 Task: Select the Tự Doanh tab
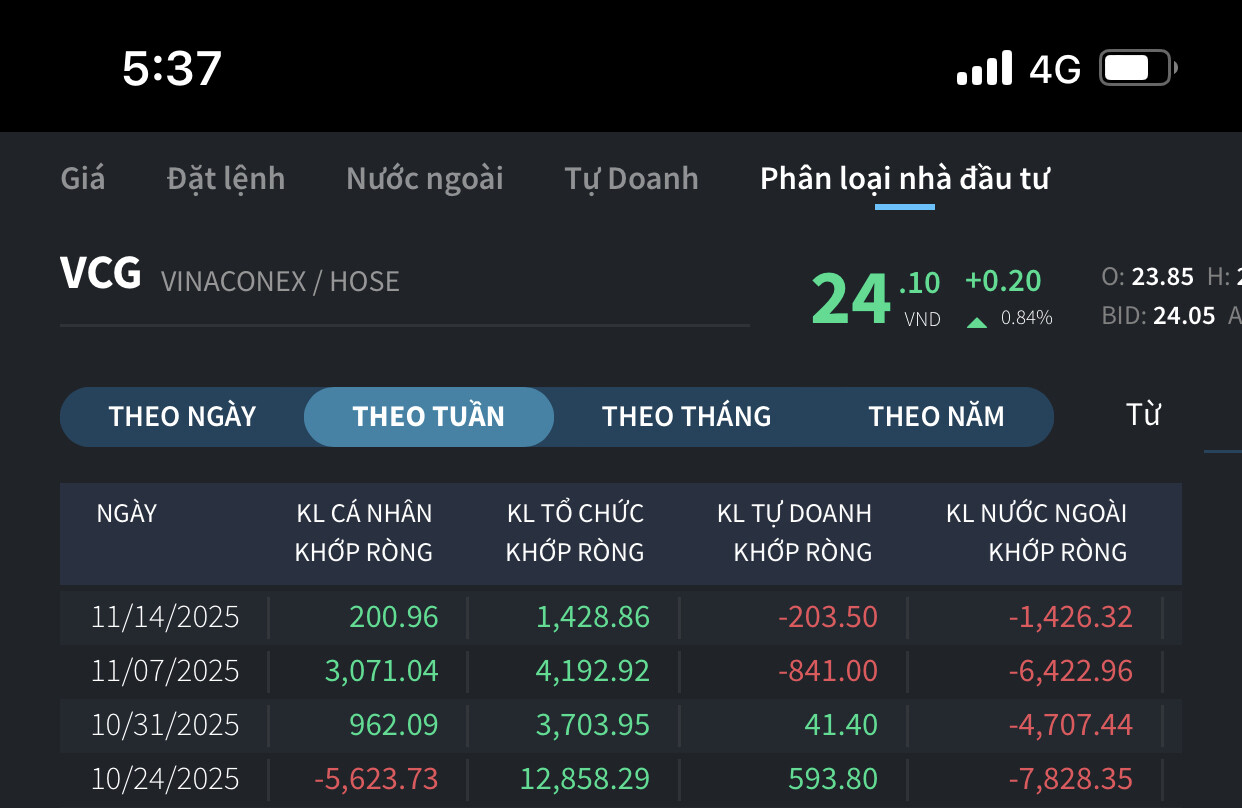631,179
